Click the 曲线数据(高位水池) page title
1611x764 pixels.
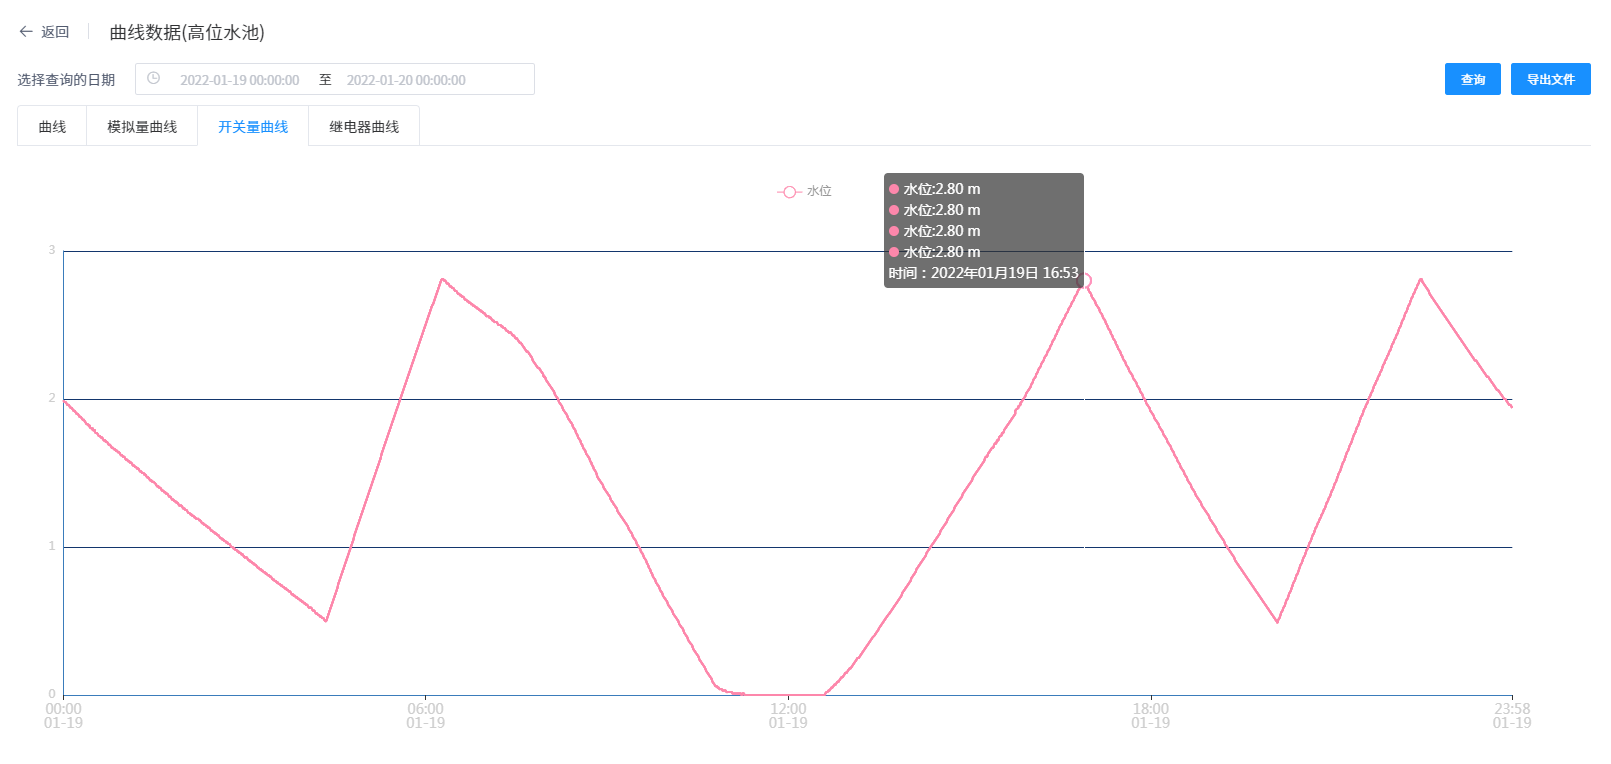(x=187, y=32)
